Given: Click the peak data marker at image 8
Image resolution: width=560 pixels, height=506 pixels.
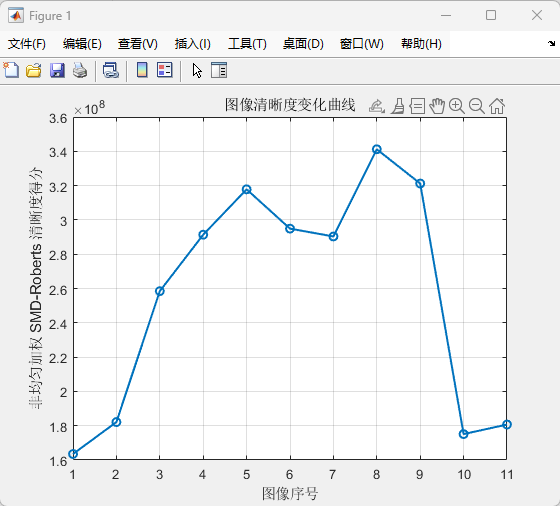Looking at the screenshot, I should 376,149.
